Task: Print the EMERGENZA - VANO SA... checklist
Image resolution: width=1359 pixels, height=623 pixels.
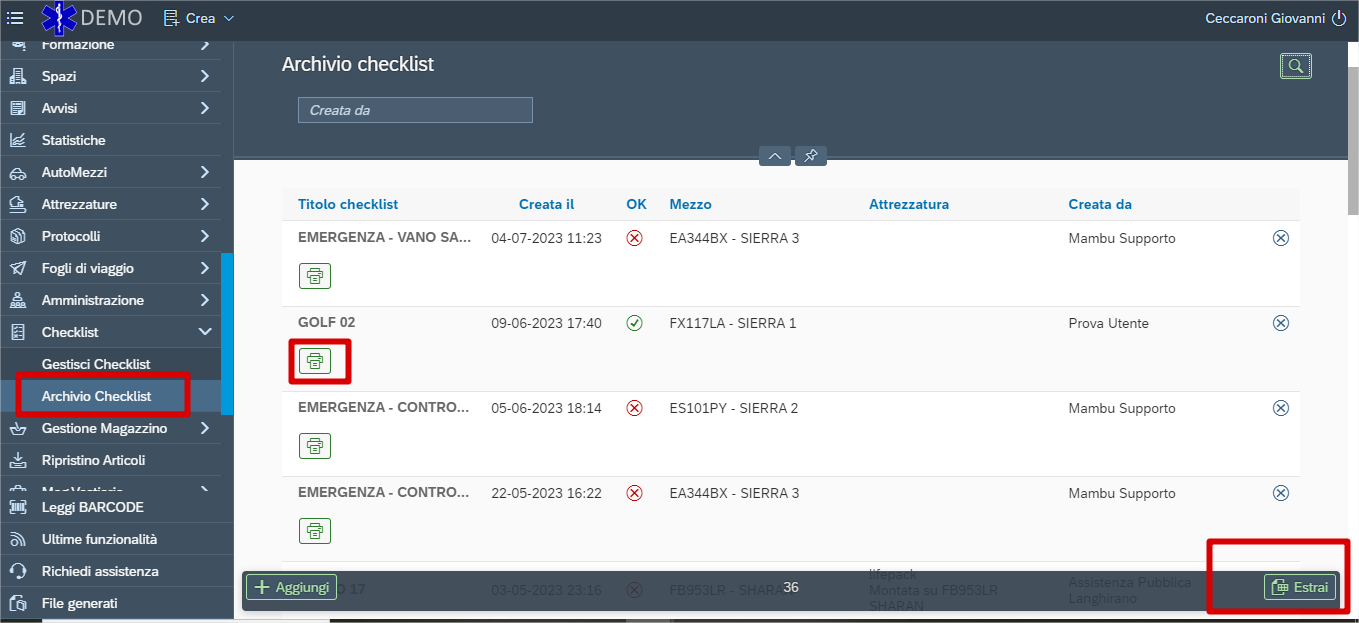Action: pyautogui.click(x=315, y=276)
